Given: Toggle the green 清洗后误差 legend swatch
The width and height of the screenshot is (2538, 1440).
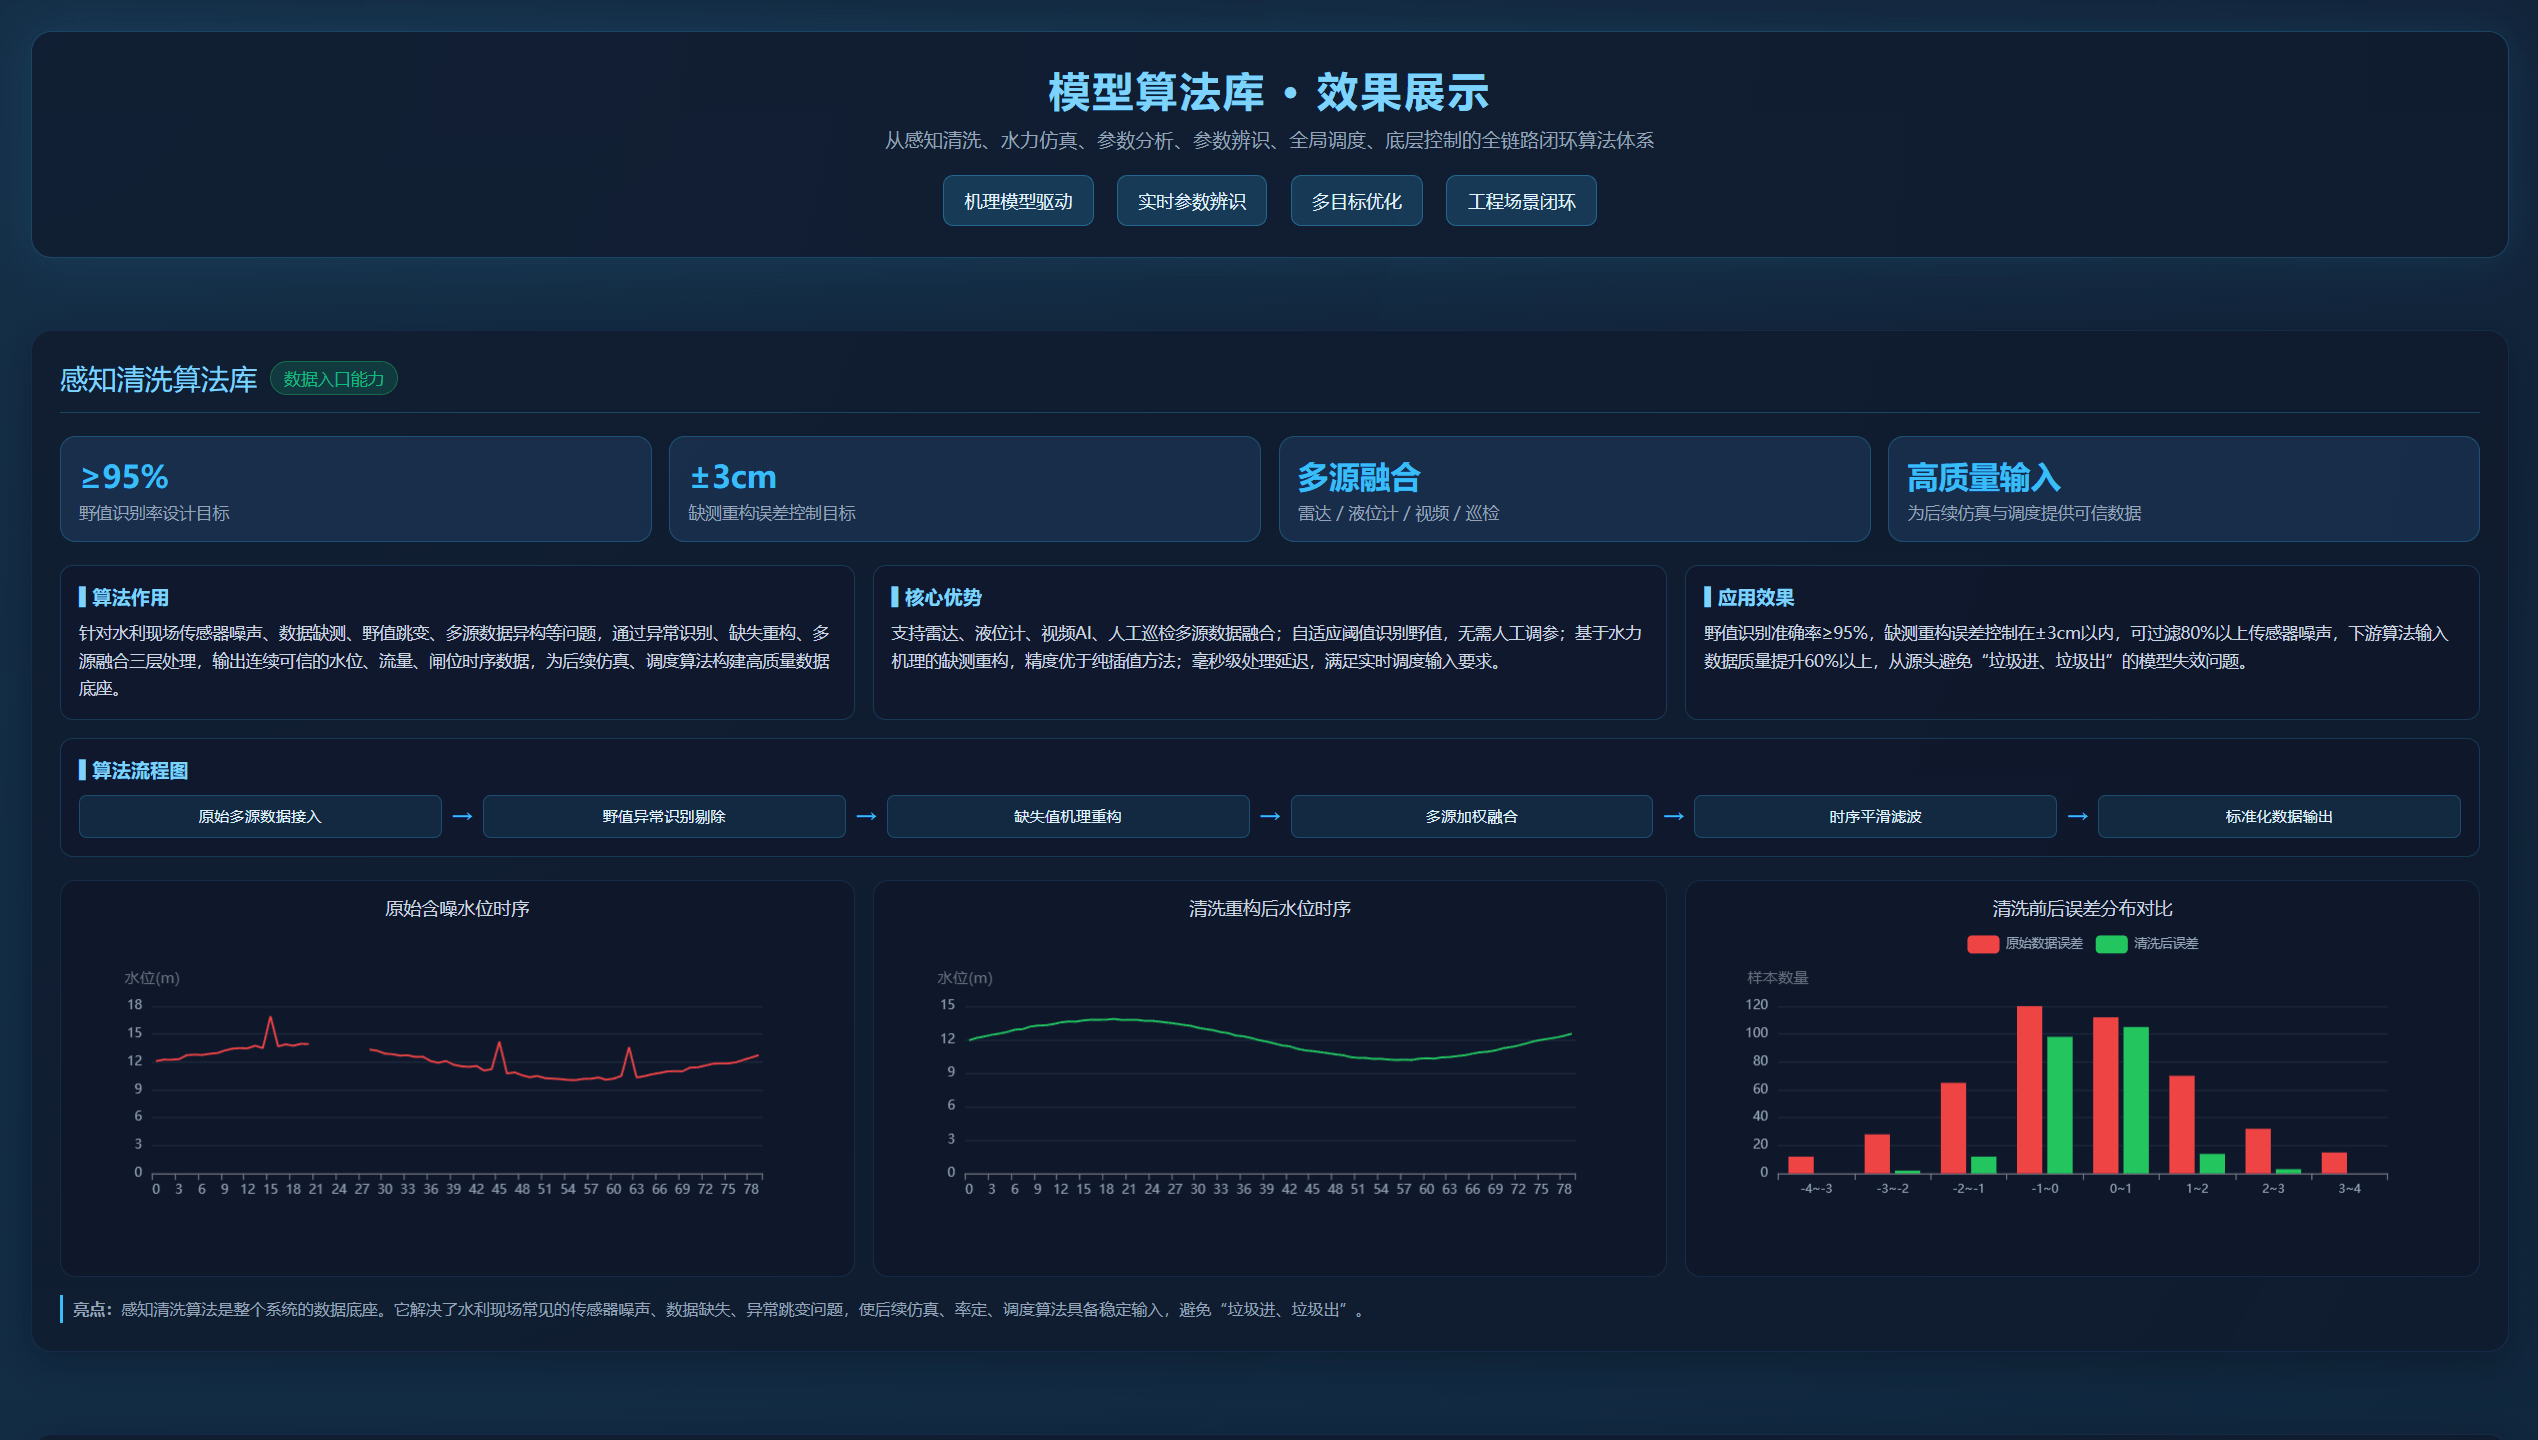Looking at the screenshot, I should click(x=2111, y=944).
